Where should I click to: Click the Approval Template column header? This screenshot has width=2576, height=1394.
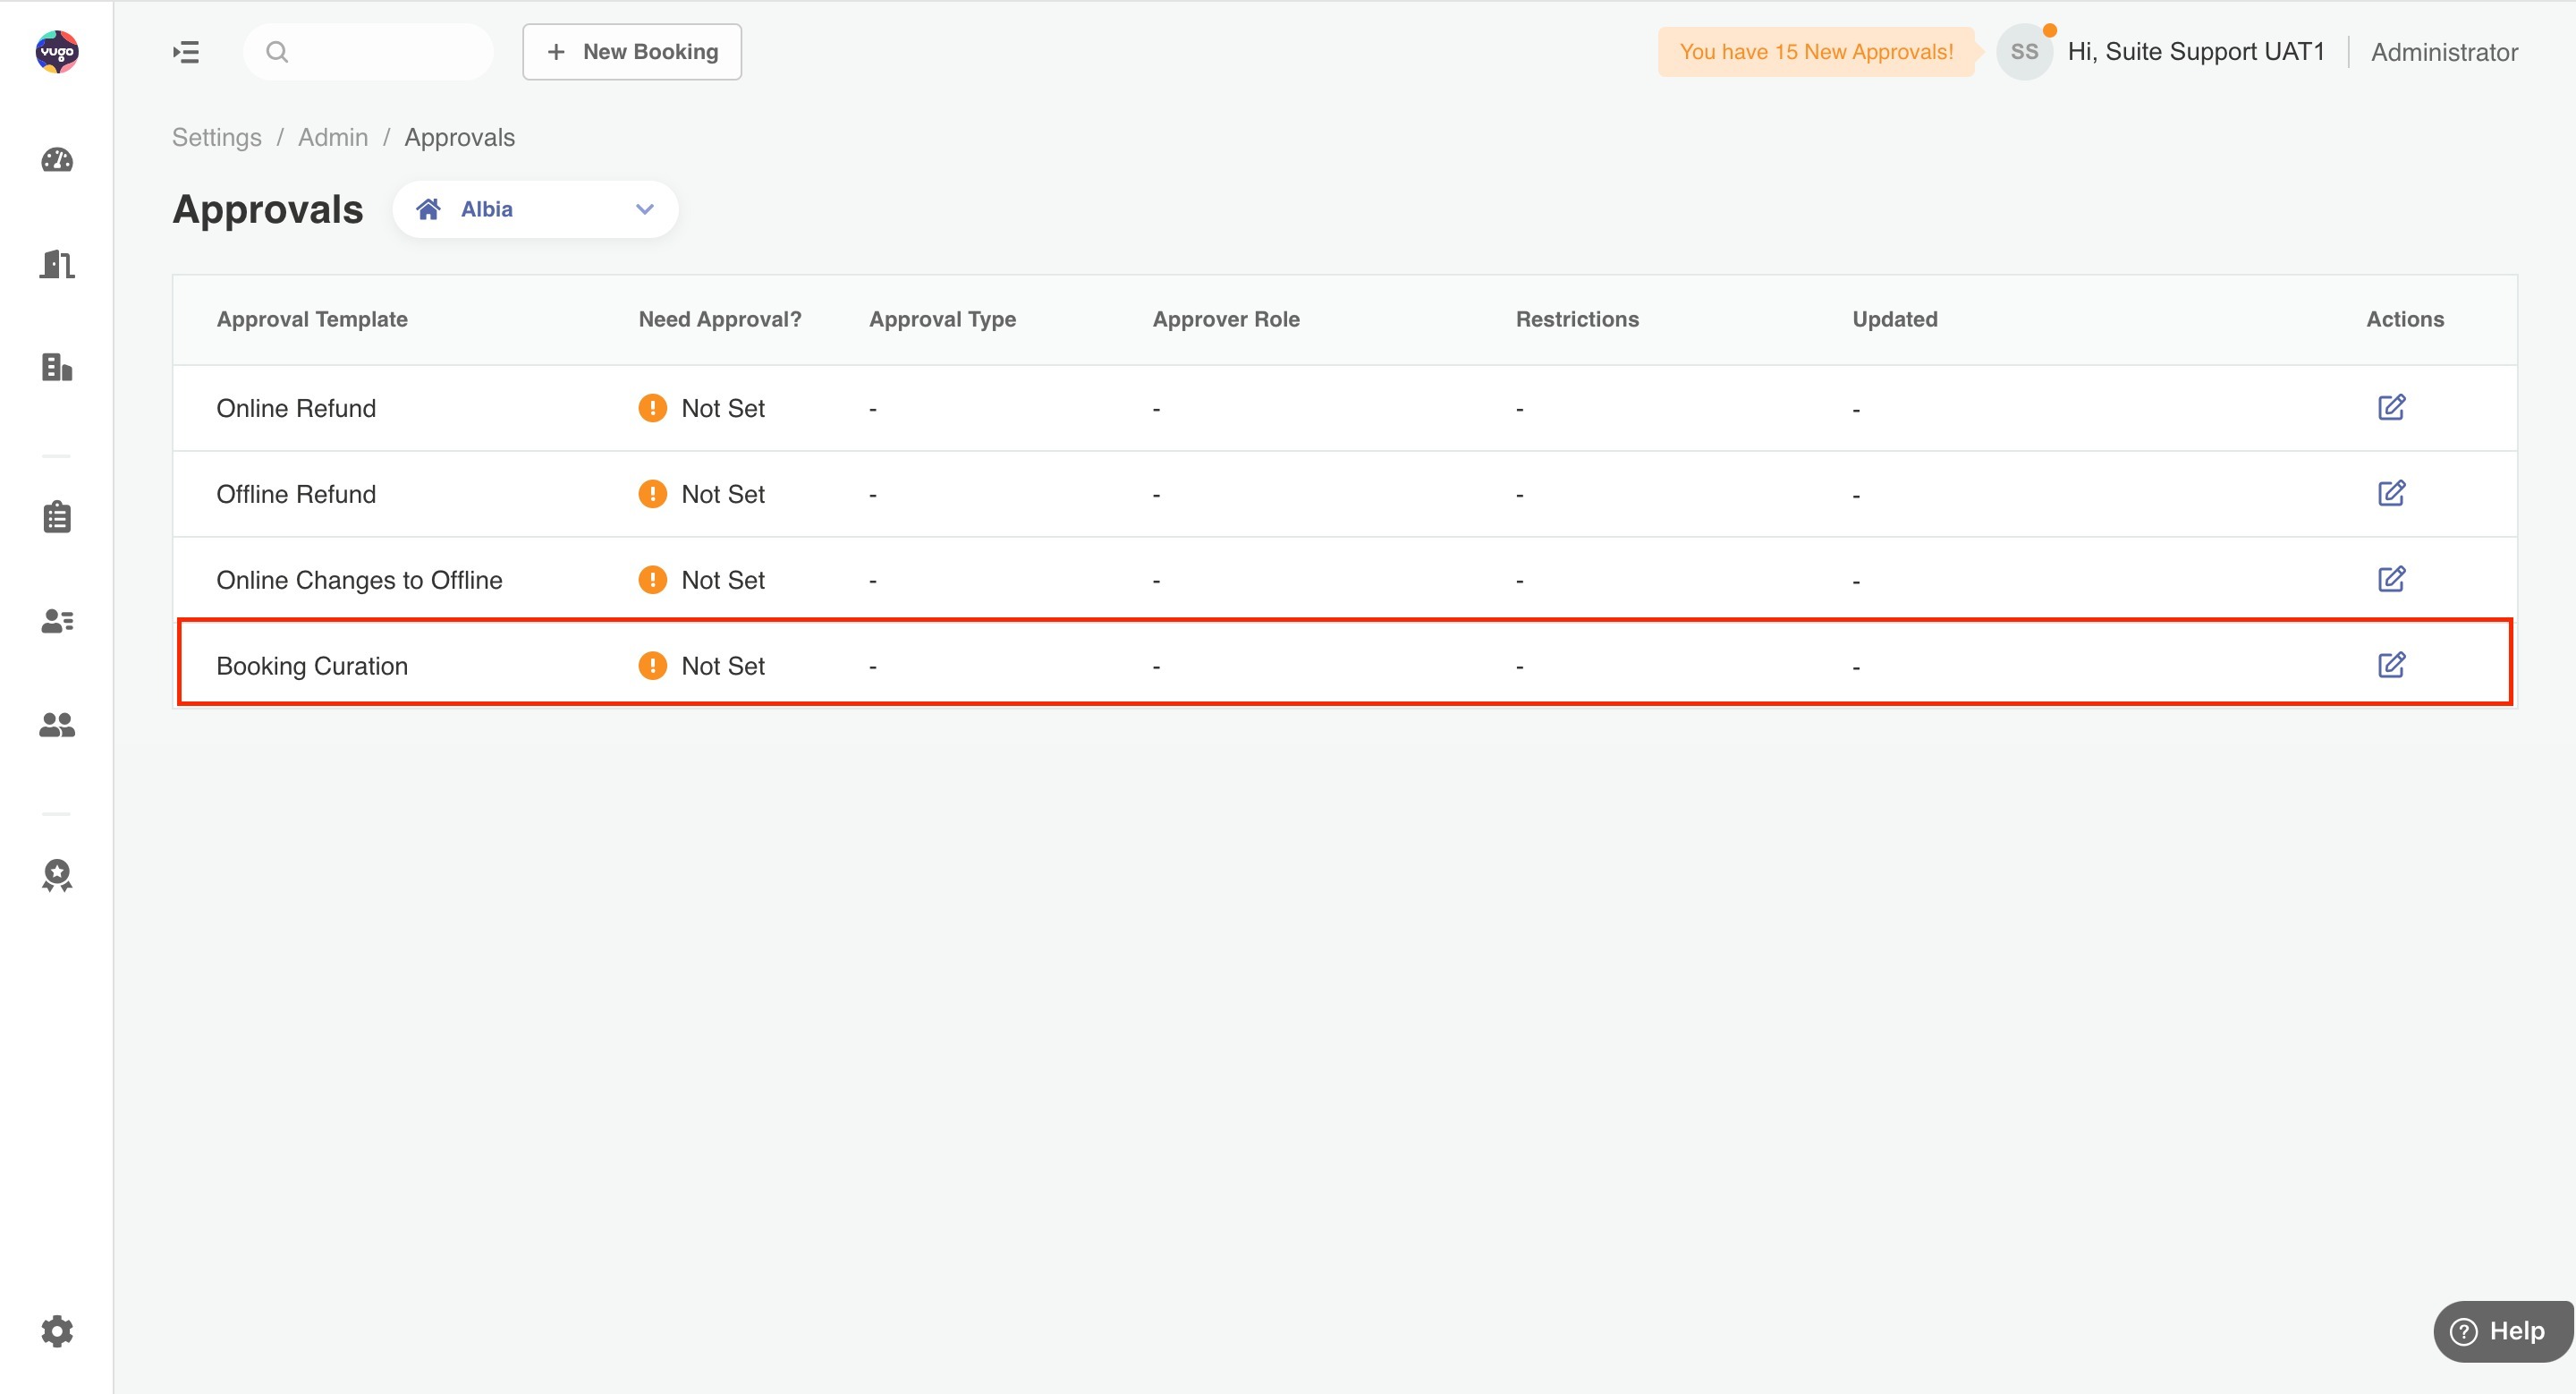(x=312, y=319)
